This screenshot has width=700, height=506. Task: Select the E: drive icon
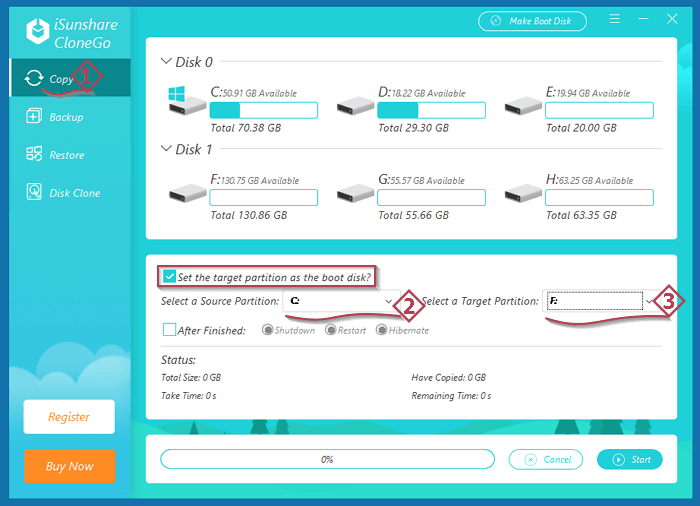(523, 106)
